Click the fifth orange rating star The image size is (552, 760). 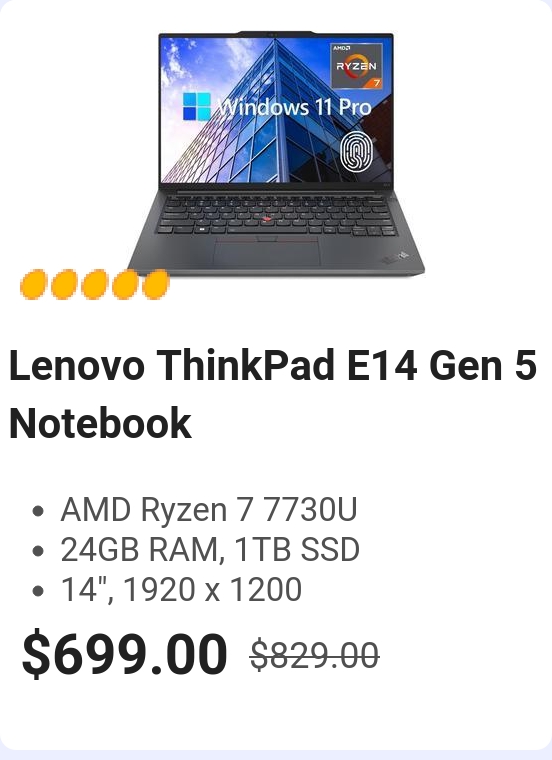156,285
